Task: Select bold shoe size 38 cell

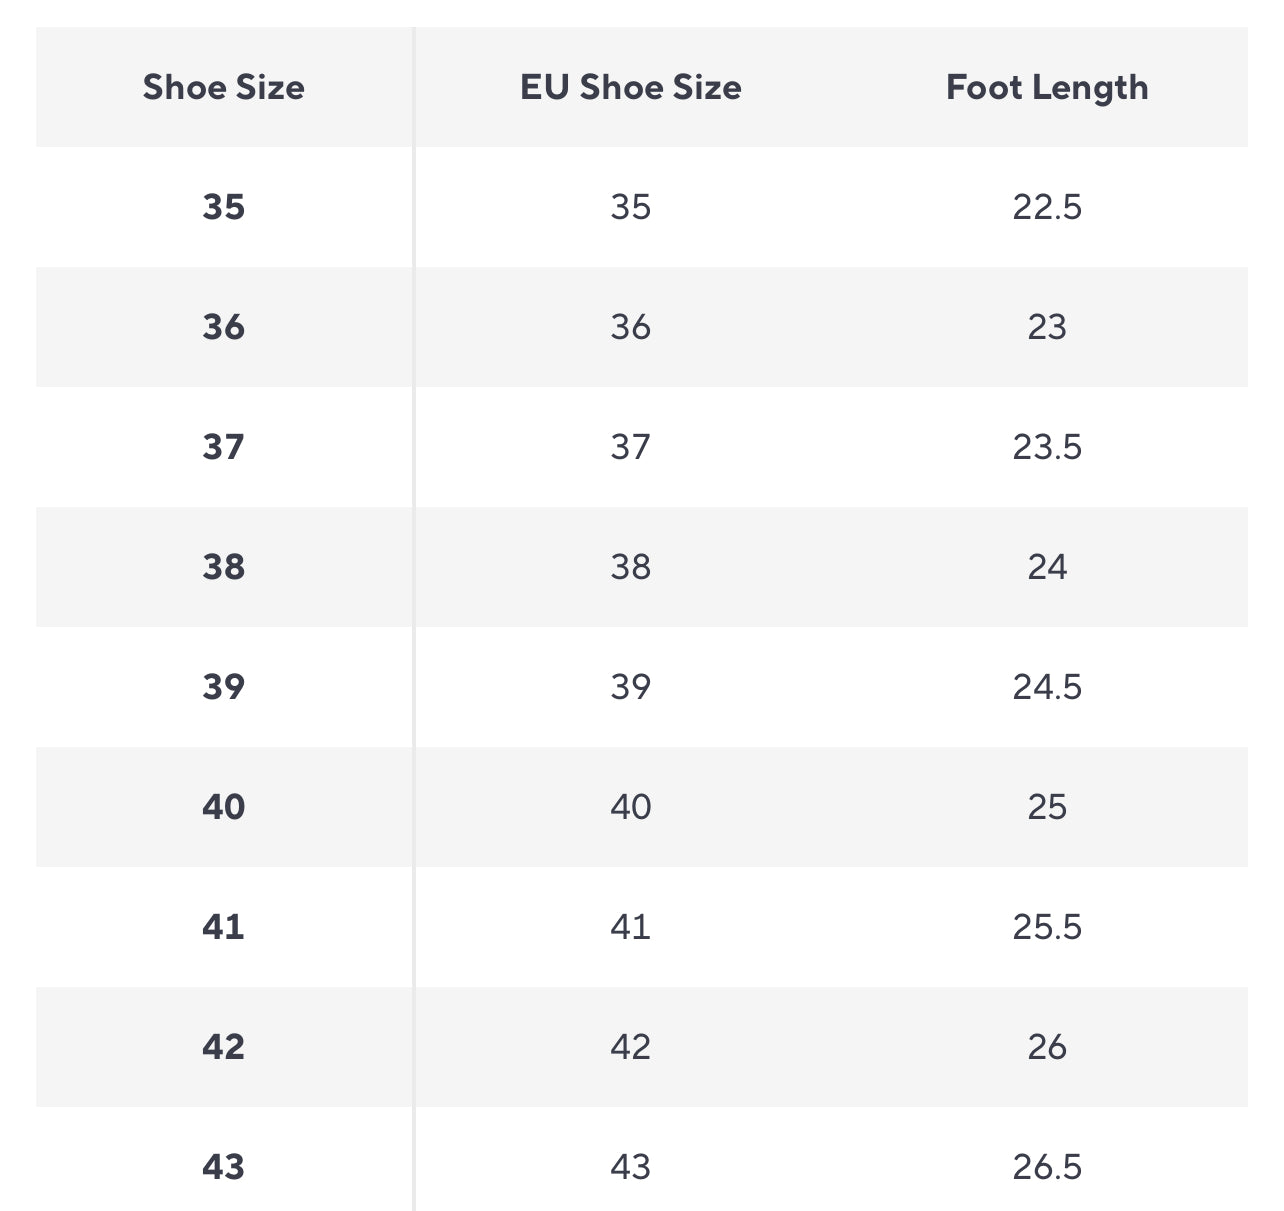Action: tap(223, 567)
